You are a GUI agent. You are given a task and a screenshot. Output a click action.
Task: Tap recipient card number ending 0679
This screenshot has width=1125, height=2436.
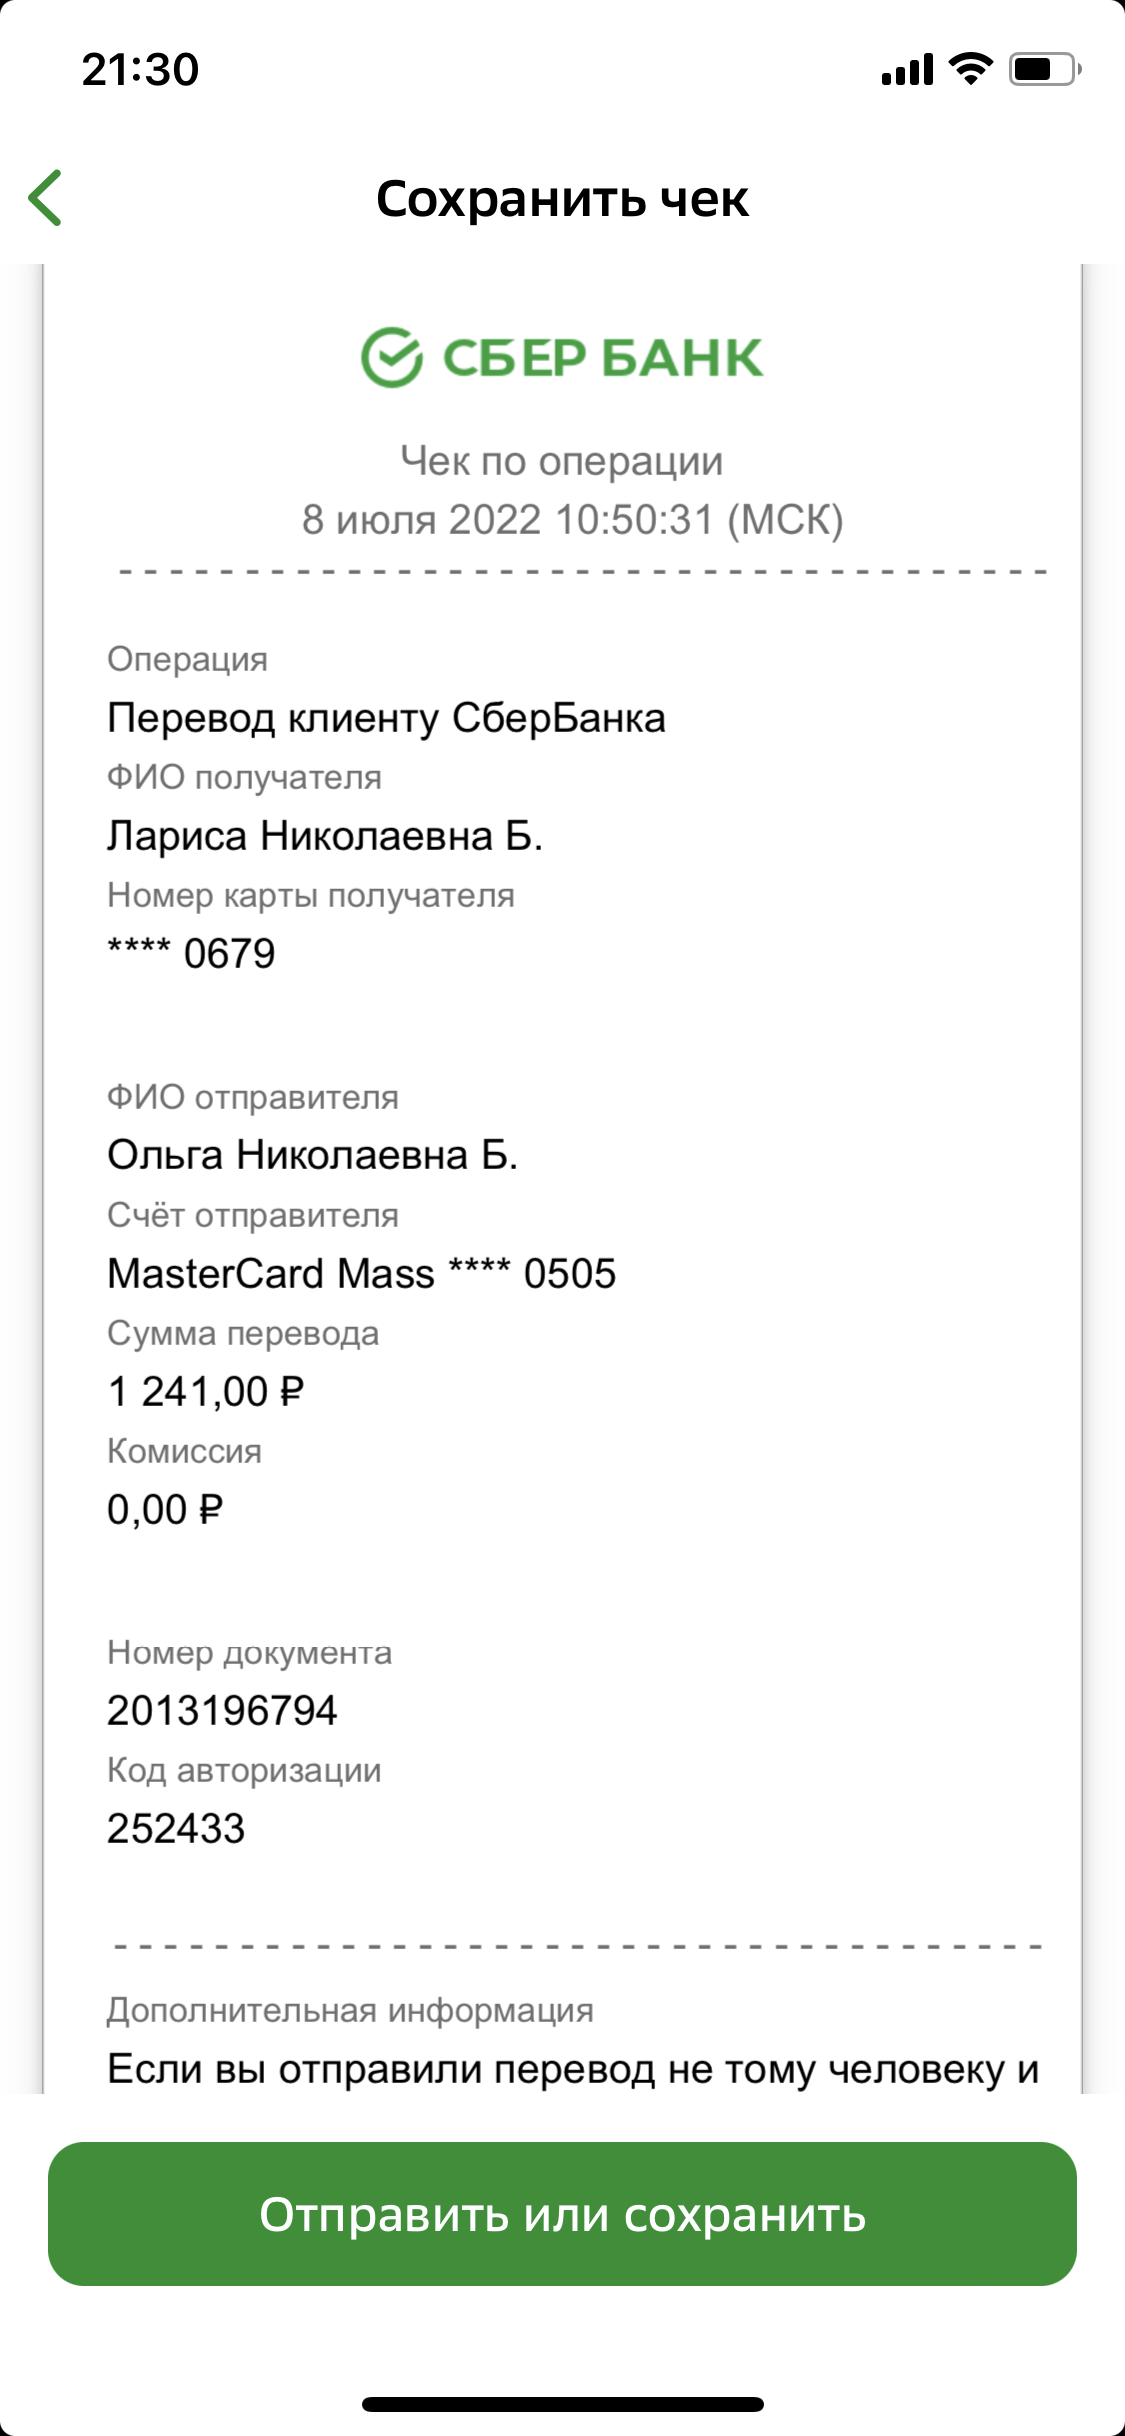click(191, 953)
